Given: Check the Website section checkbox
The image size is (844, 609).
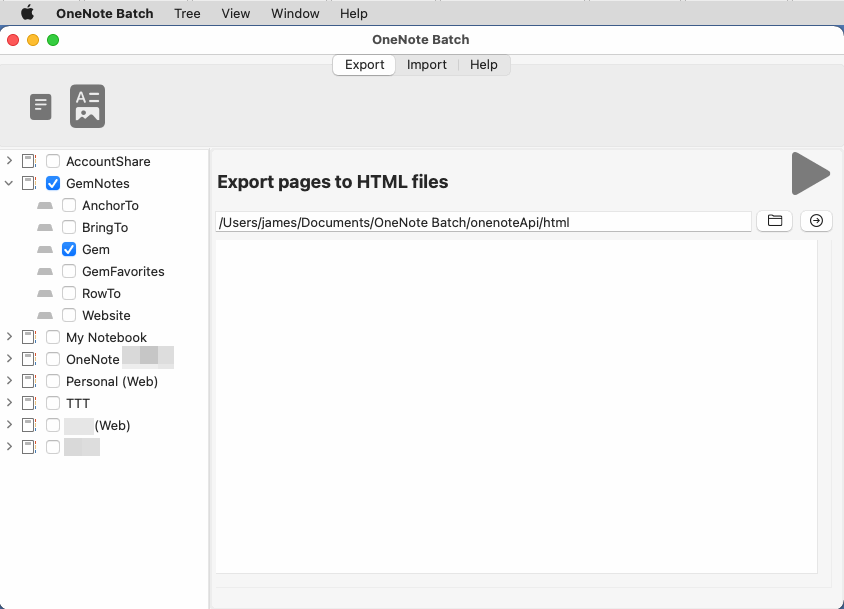Looking at the screenshot, I should coord(69,315).
